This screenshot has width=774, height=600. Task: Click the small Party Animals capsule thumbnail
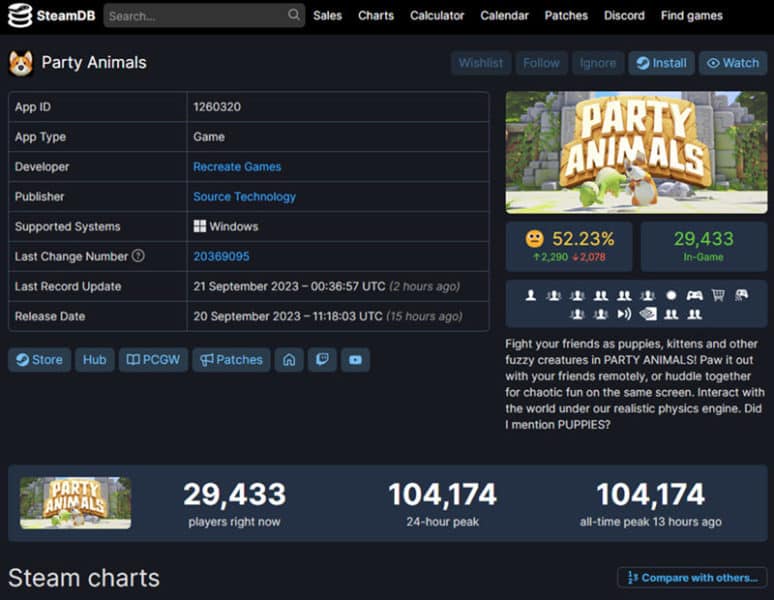[x=76, y=503]
